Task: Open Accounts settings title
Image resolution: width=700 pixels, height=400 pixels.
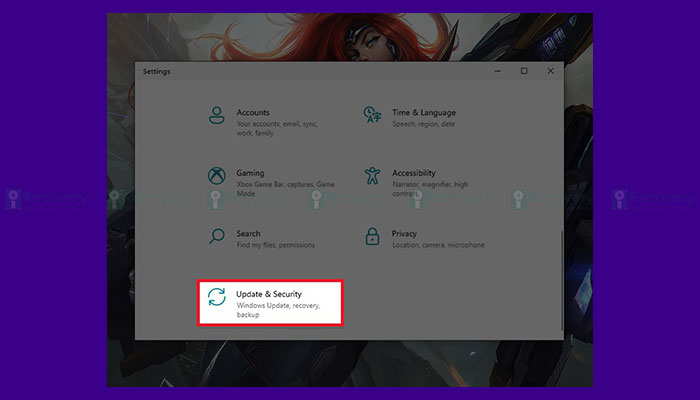Action: [x=253, y=112]
